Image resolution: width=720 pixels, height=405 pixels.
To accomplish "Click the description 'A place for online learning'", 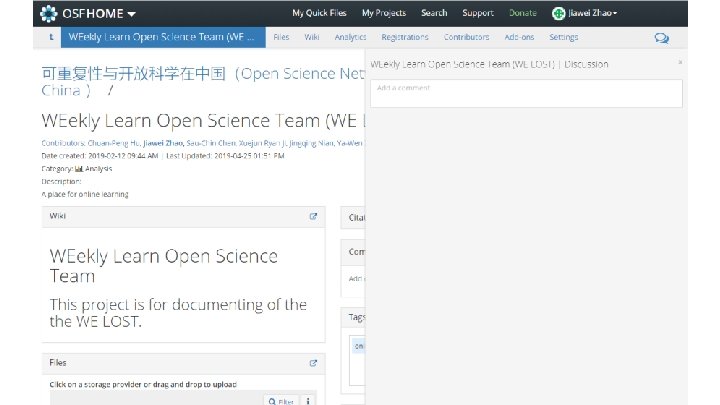I will point(84,194).
